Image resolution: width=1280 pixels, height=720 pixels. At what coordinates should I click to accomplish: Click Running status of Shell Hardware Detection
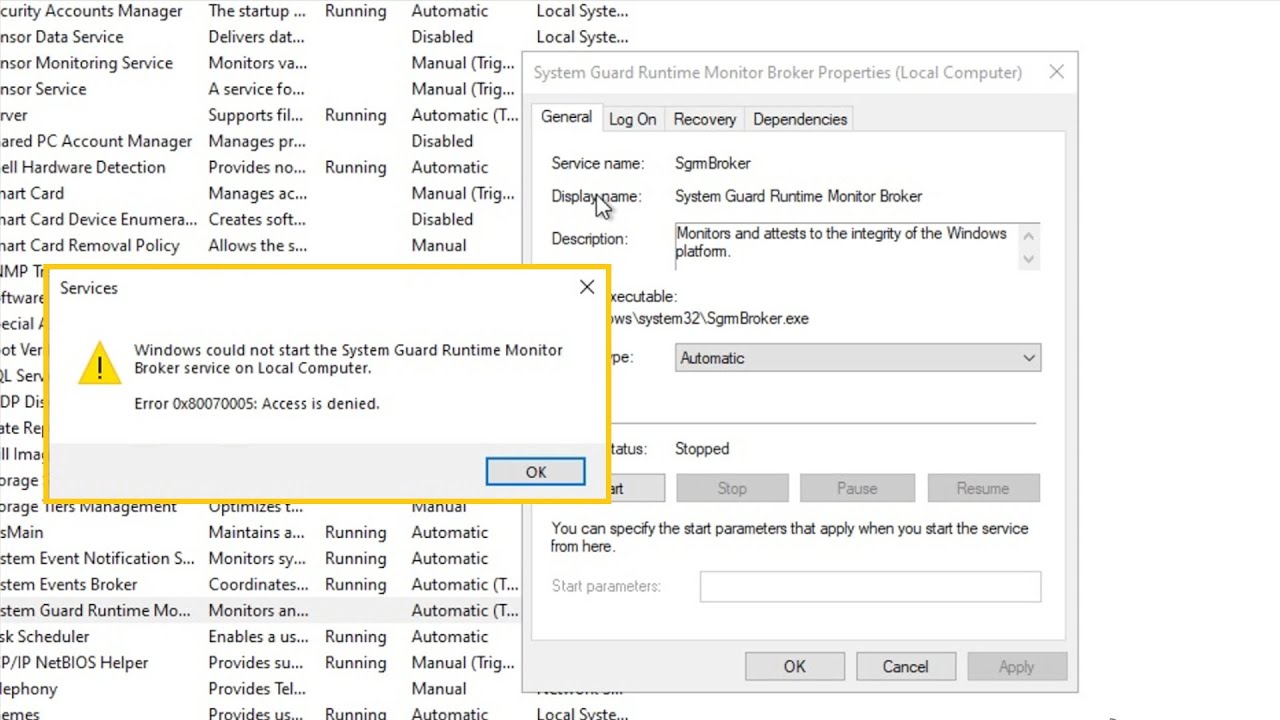pos(355,167)
